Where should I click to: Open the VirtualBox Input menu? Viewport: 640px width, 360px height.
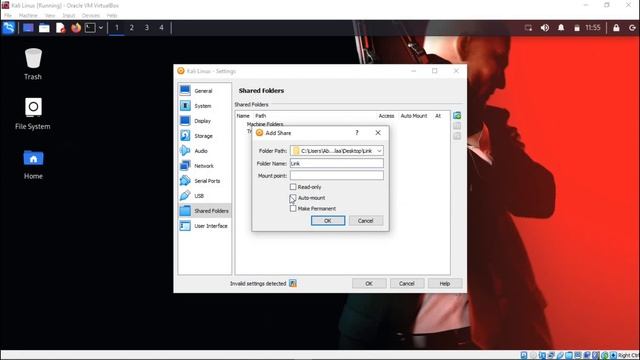click(69, 16)
